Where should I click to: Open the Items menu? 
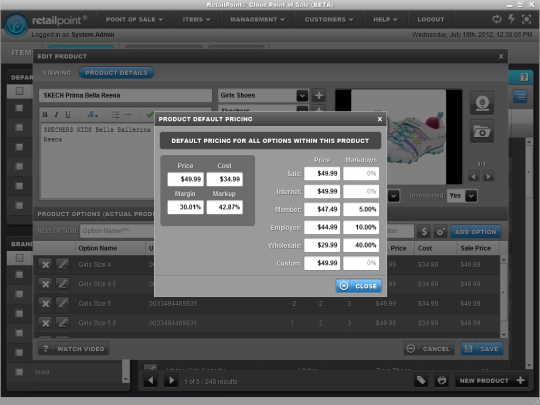[x=196, y=20]
